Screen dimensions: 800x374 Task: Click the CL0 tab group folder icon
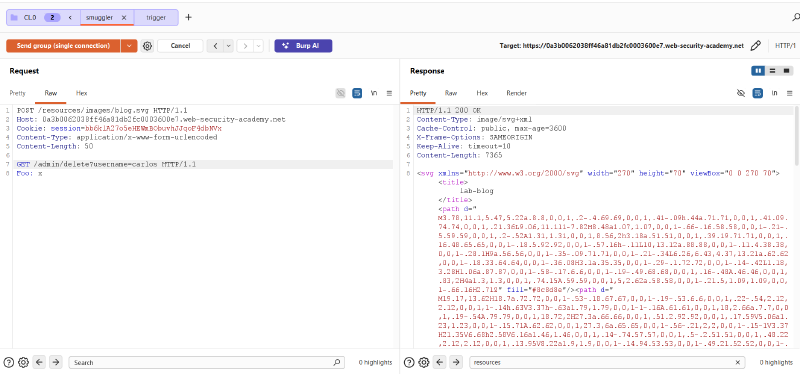click(x=14, y=17)
